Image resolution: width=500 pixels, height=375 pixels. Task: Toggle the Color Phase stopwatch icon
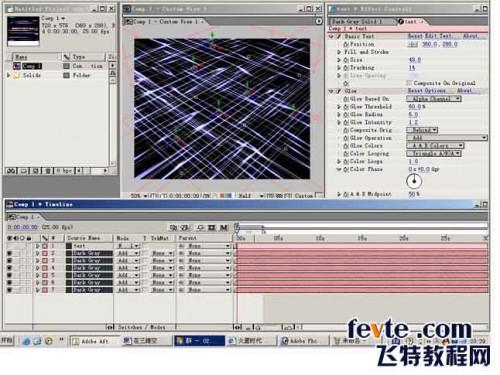coord(346,169)
